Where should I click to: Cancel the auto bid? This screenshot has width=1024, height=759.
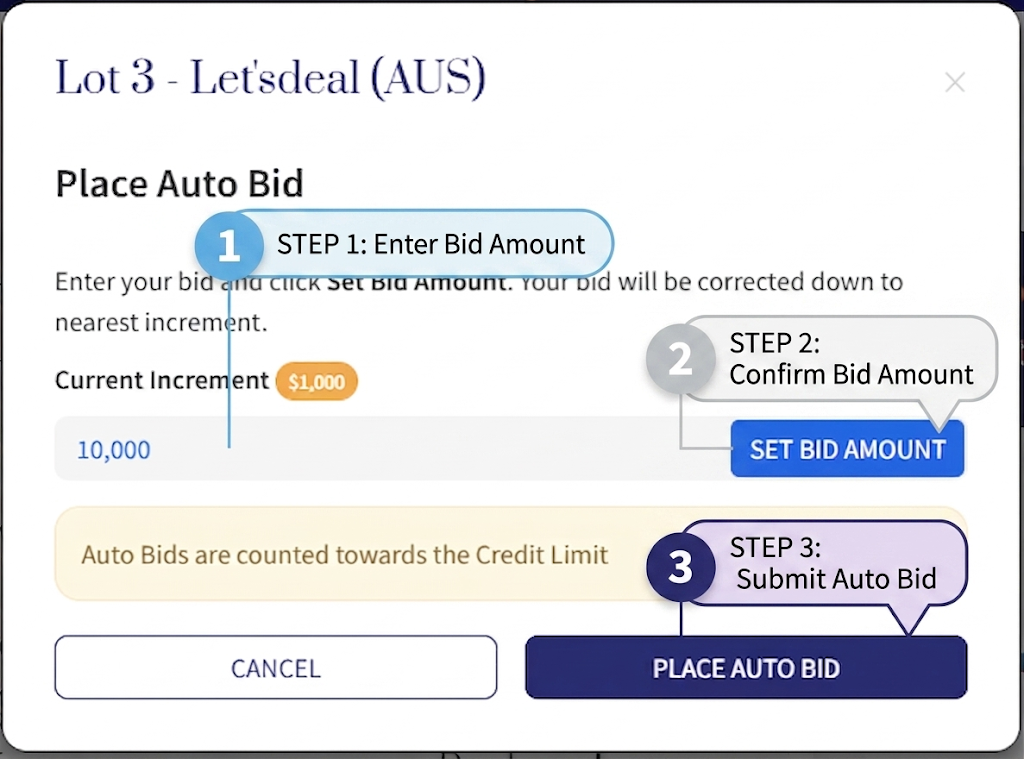pyautogui.click(x=275, y=667)
